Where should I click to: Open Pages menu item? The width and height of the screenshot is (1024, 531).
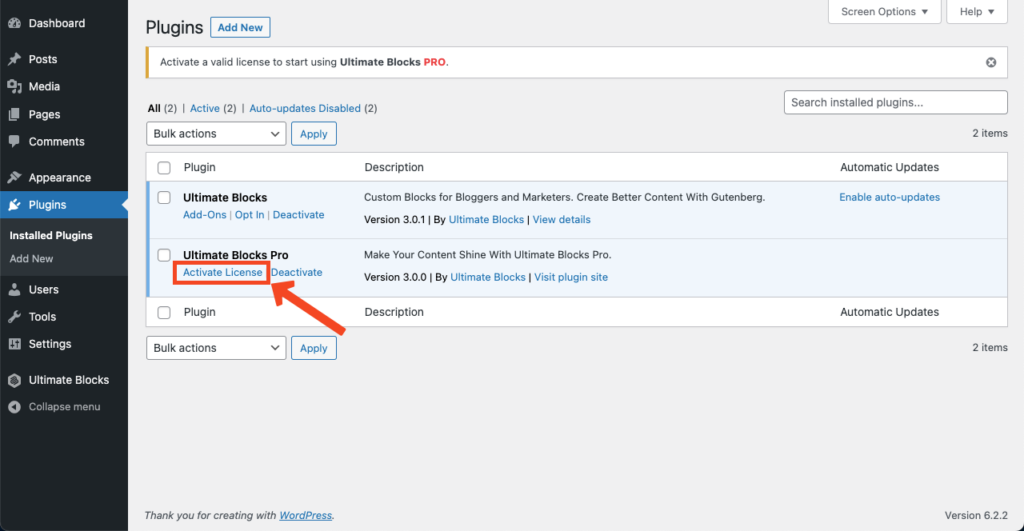point(44,114)
